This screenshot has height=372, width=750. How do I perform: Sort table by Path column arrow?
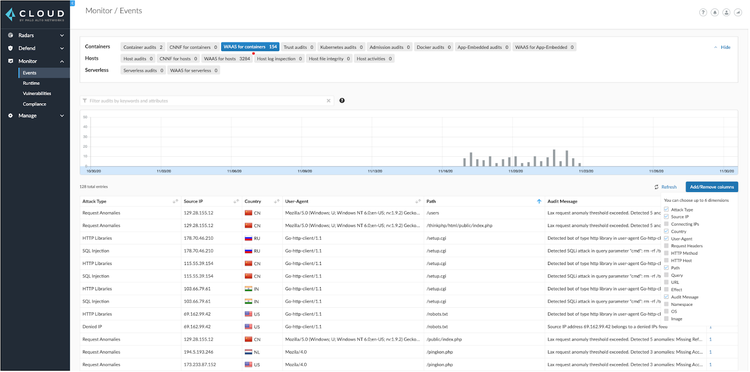(x=540, y=202)
